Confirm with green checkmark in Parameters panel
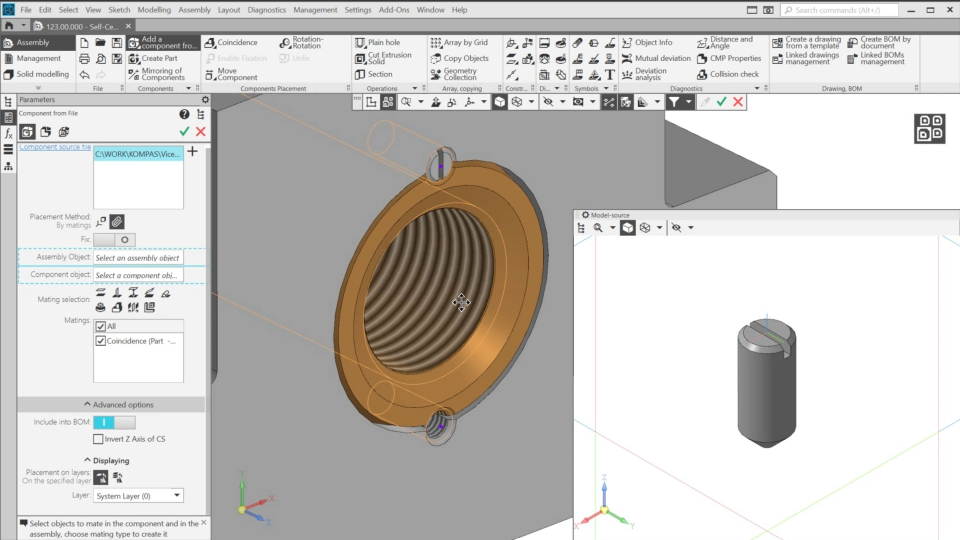960x540 pixels. click(x=184, y=131)
